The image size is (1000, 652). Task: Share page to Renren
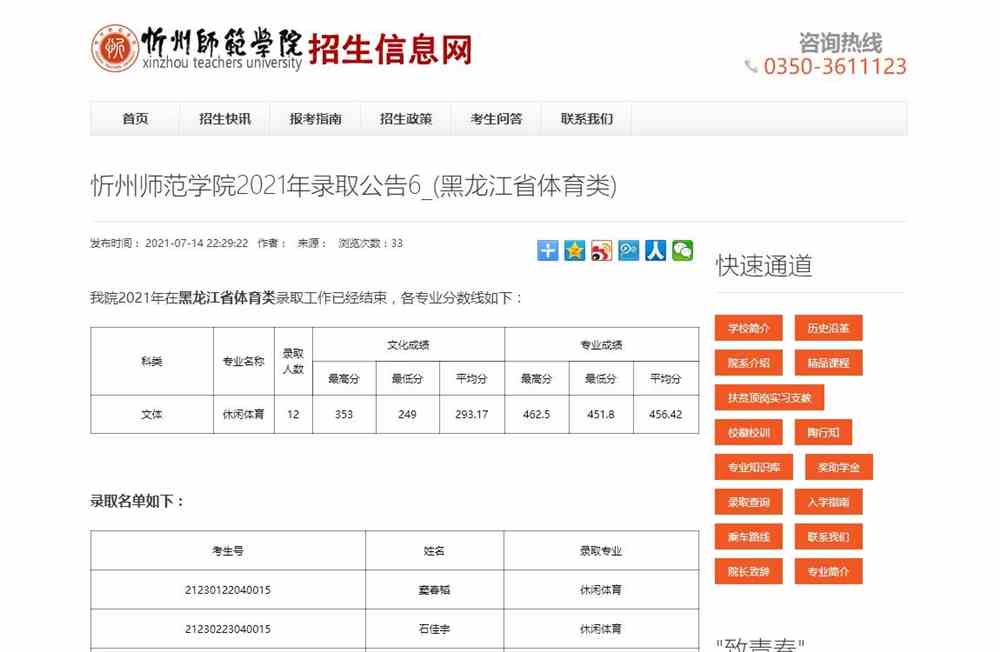[656, 251]
